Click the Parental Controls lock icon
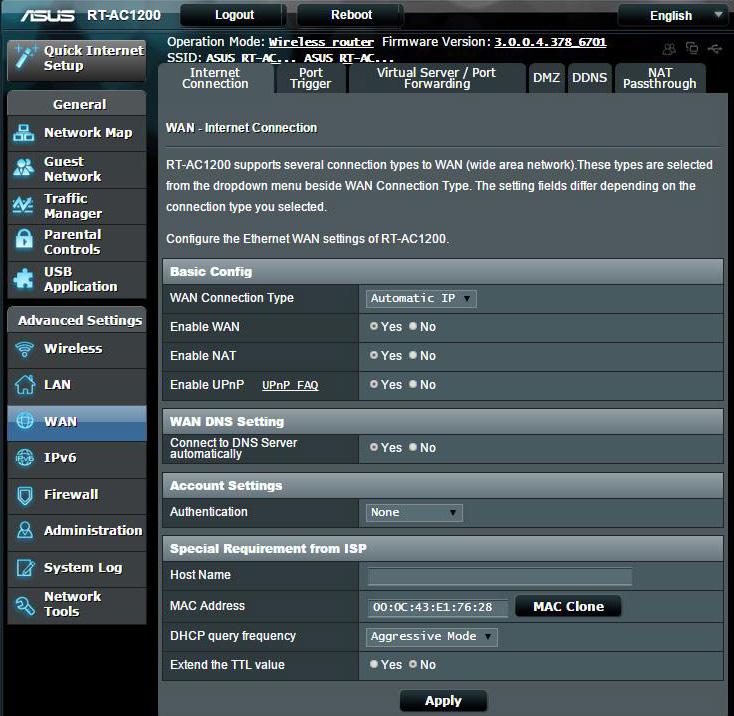 [24, 239]
